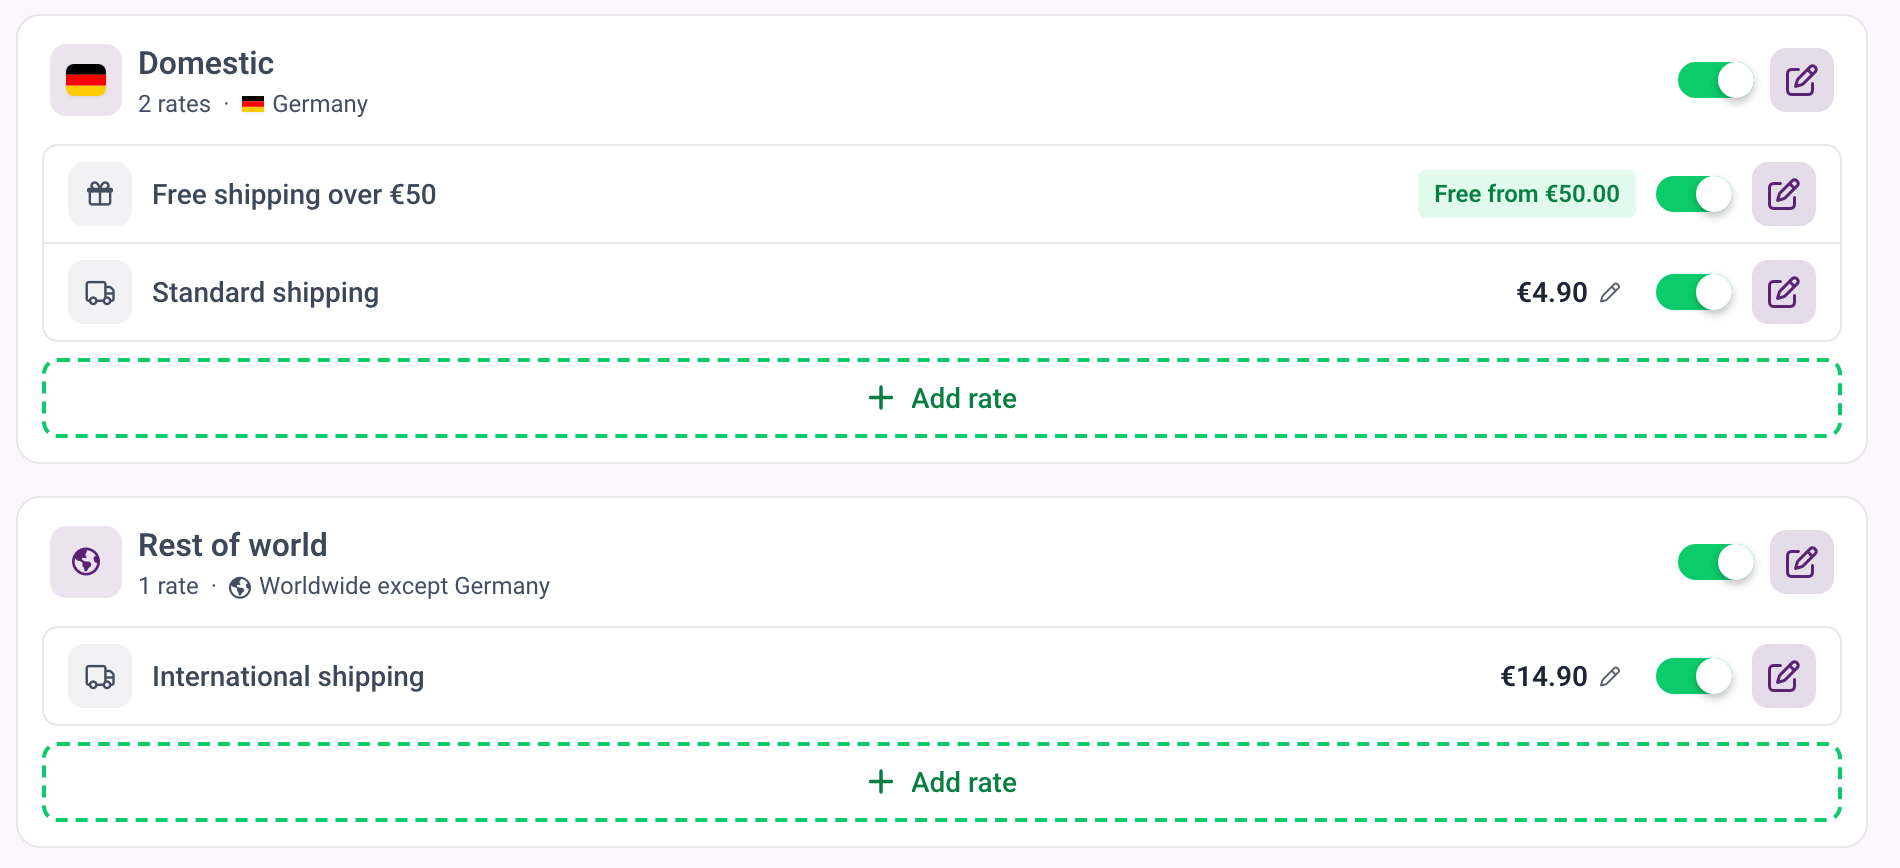Edit the Free shipping over €50 rate
Screen dimensions: 1900x868
pos(1783,194)
